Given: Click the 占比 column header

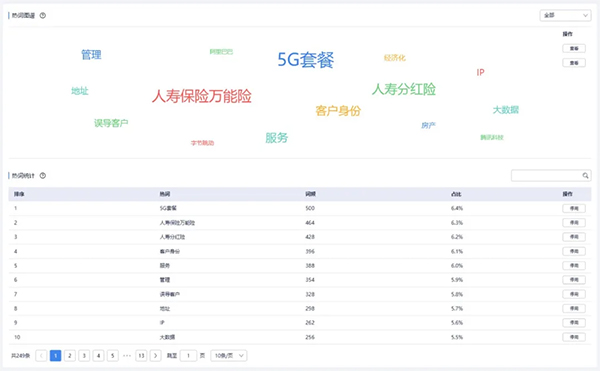Looking at the screenshot, I should point(456,194).
